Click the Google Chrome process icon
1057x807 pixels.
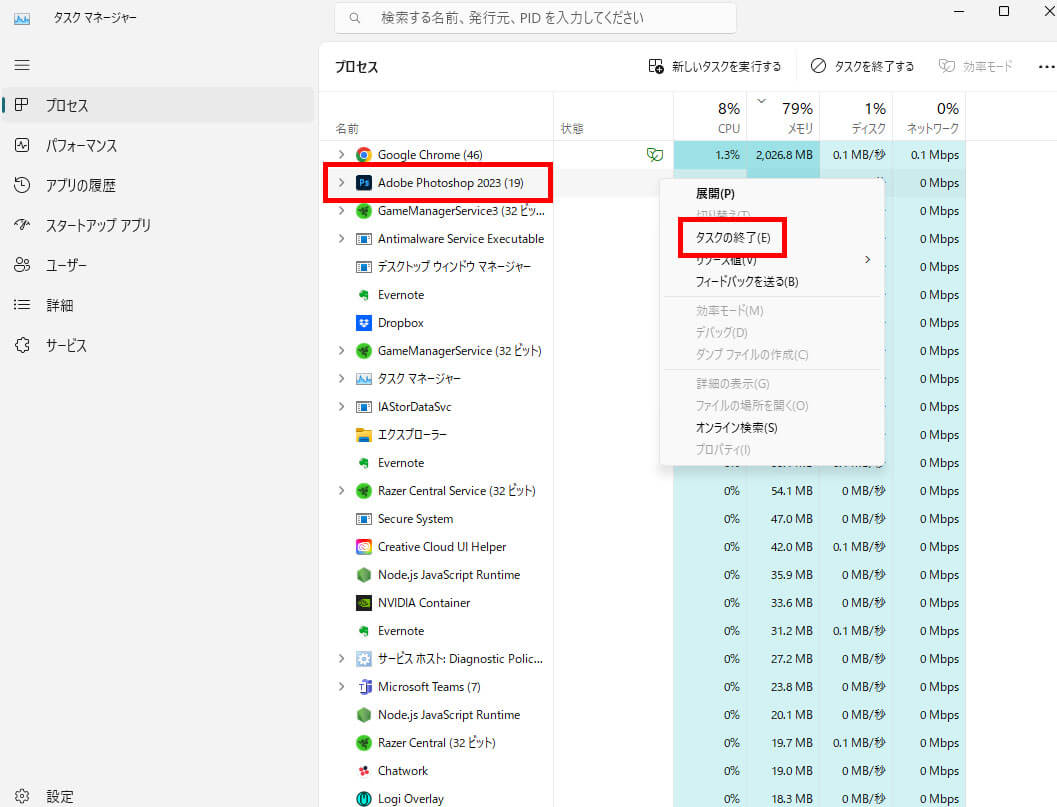click(363, 155)
